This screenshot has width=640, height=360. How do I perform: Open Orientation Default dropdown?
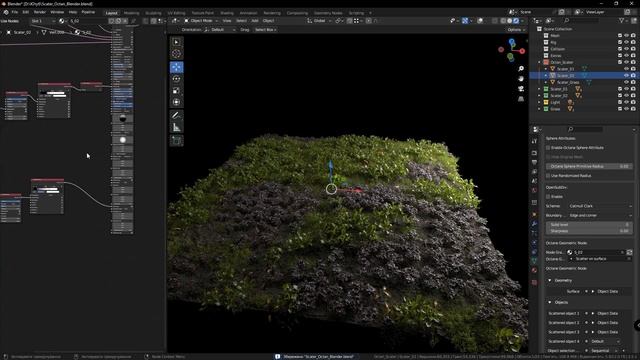[220, 30]
